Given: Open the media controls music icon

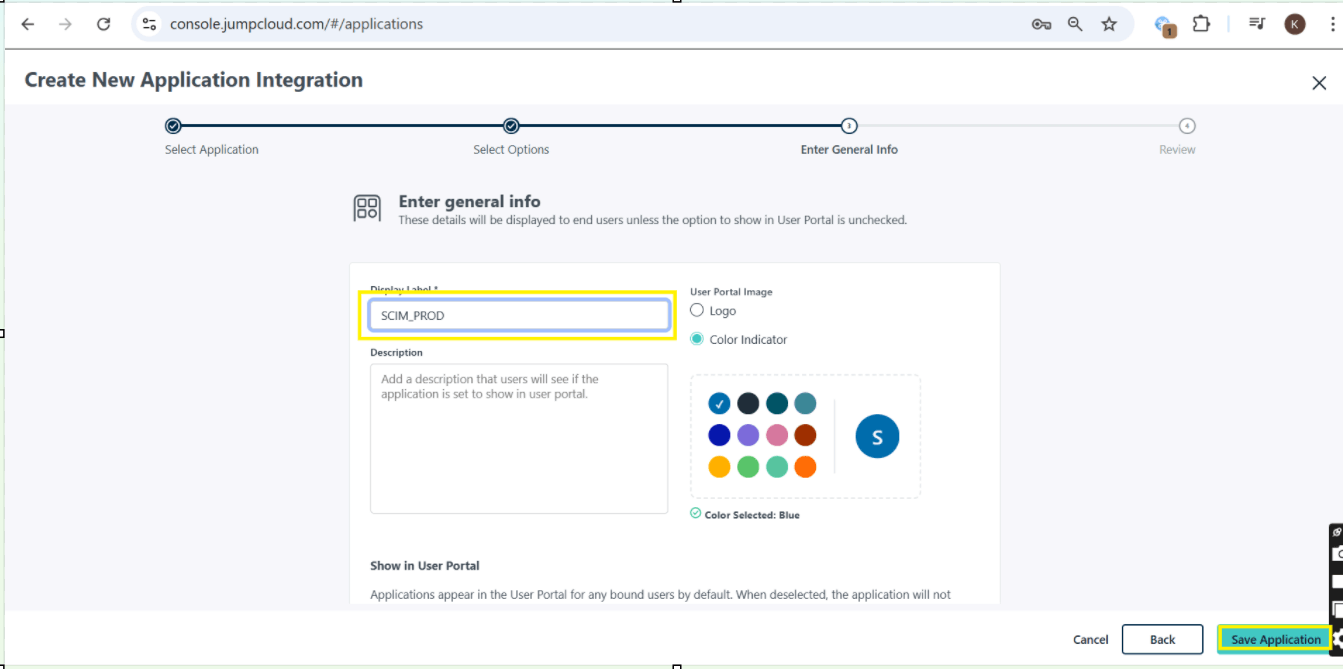Looking at the screenshot, I should (x=1257, y=24).
